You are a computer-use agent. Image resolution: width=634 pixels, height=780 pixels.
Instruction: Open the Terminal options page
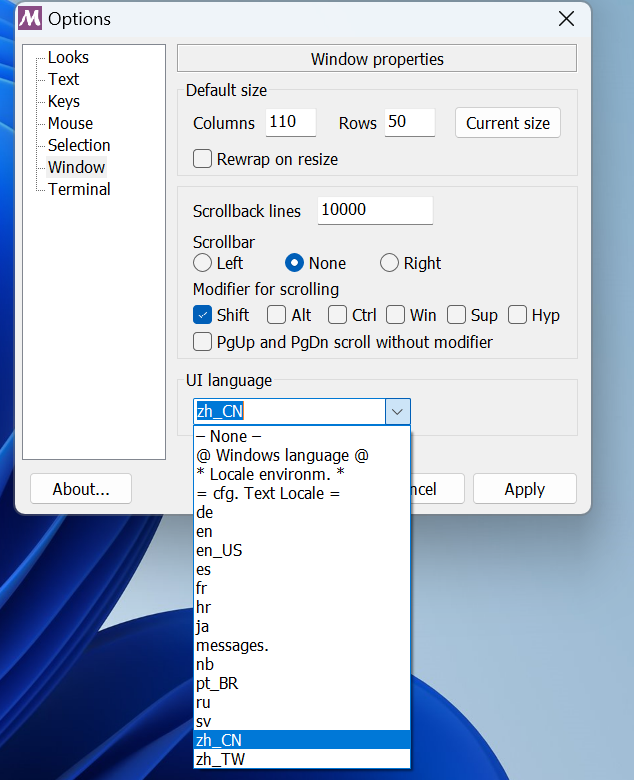[79, 189]
